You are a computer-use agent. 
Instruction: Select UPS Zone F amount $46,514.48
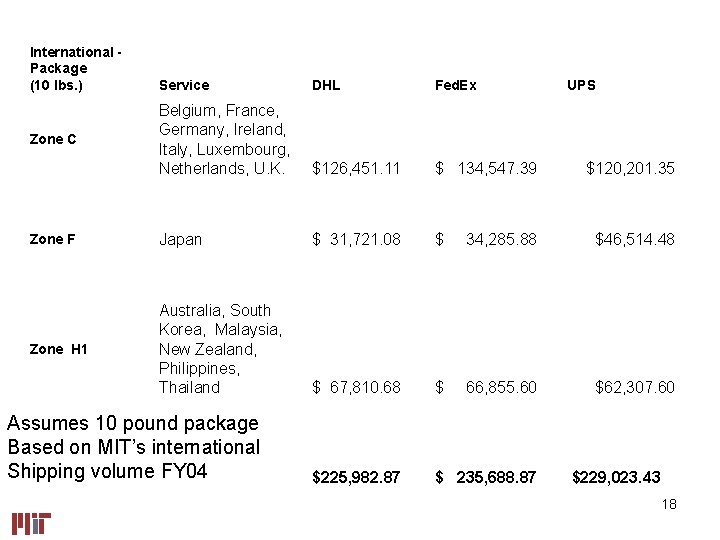click(634, 239)
